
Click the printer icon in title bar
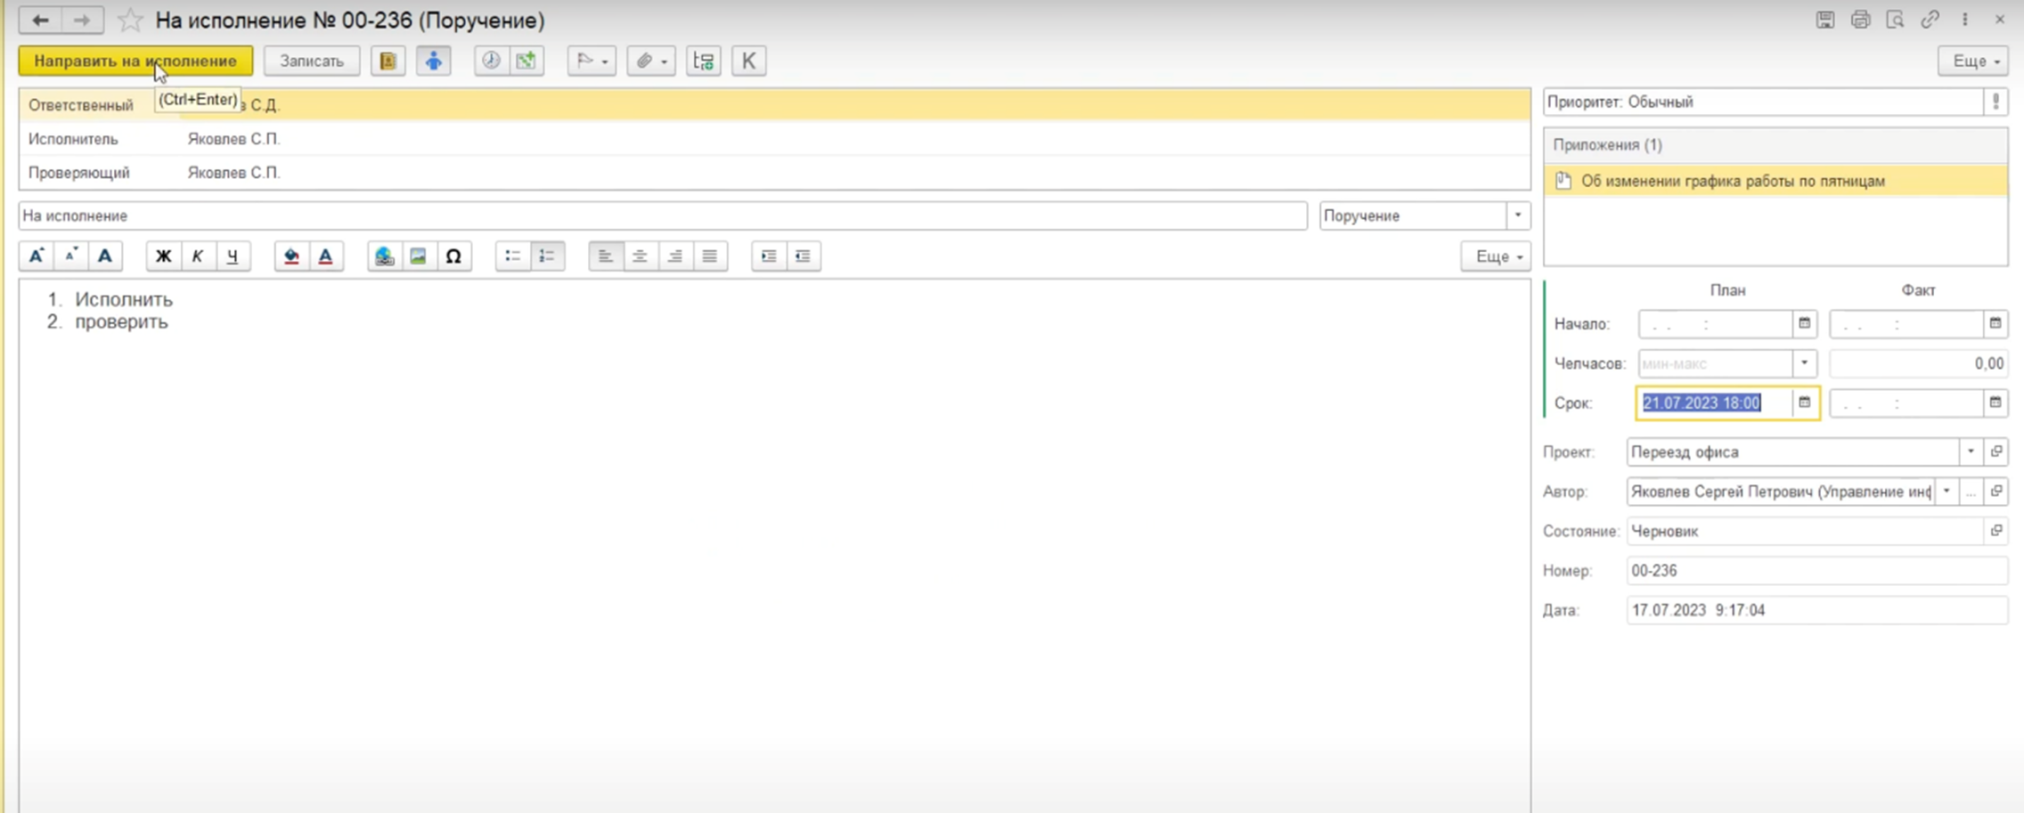click(1860, 20)
